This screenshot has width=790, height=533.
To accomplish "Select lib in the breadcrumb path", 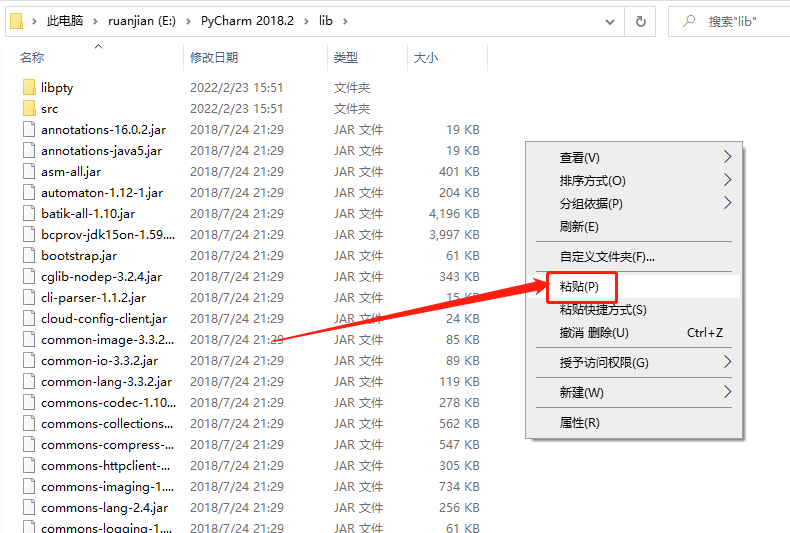I will tap(325, 21).
